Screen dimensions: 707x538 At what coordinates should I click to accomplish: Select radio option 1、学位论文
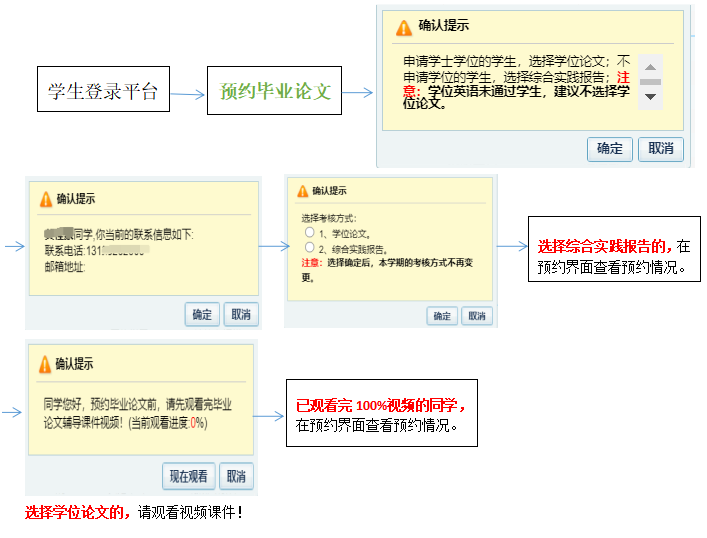[309, 233]
